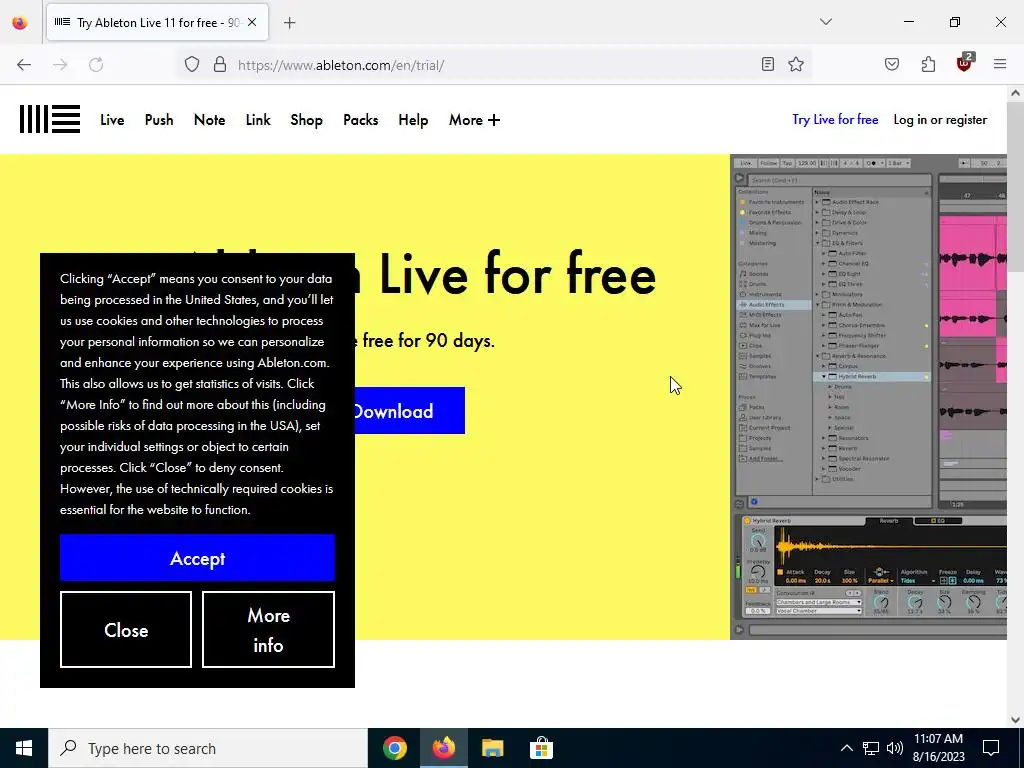Click the Firefox icon left of the tab
The height and width of the screenshot is (768, 1024).
coord(20,23)
